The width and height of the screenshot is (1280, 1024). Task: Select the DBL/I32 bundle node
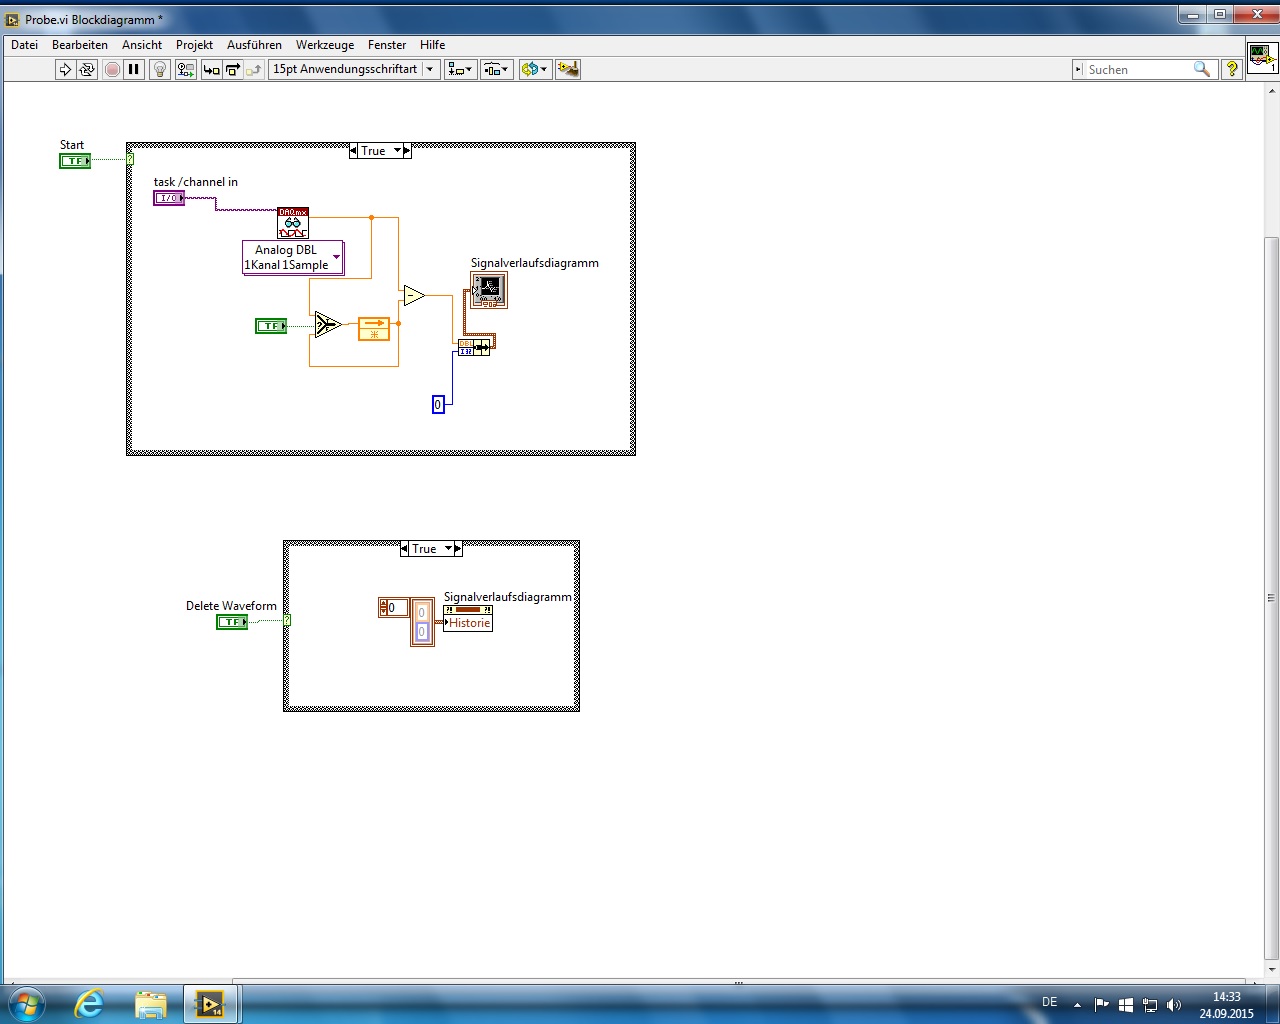click(474, 347)
